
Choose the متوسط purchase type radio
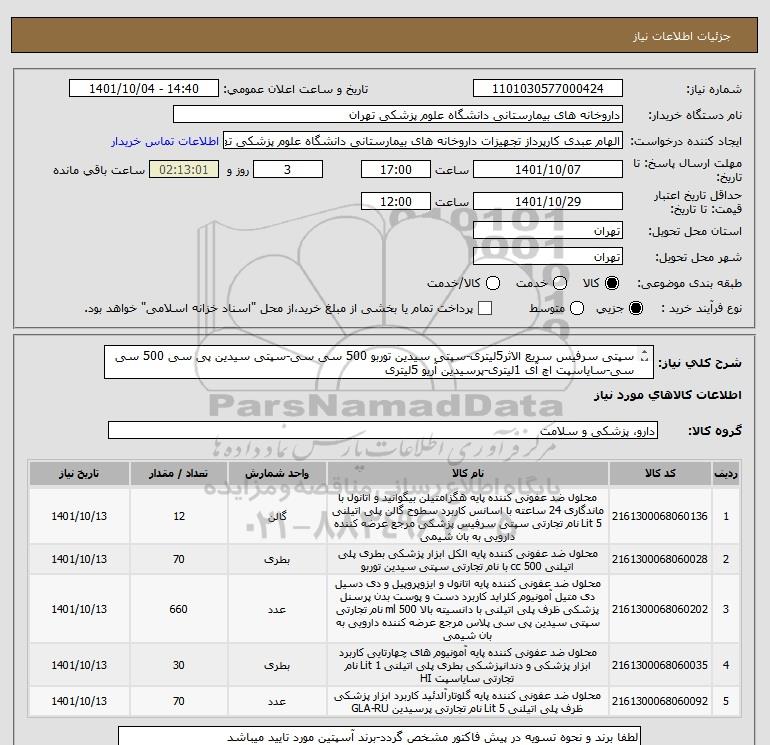577,308
